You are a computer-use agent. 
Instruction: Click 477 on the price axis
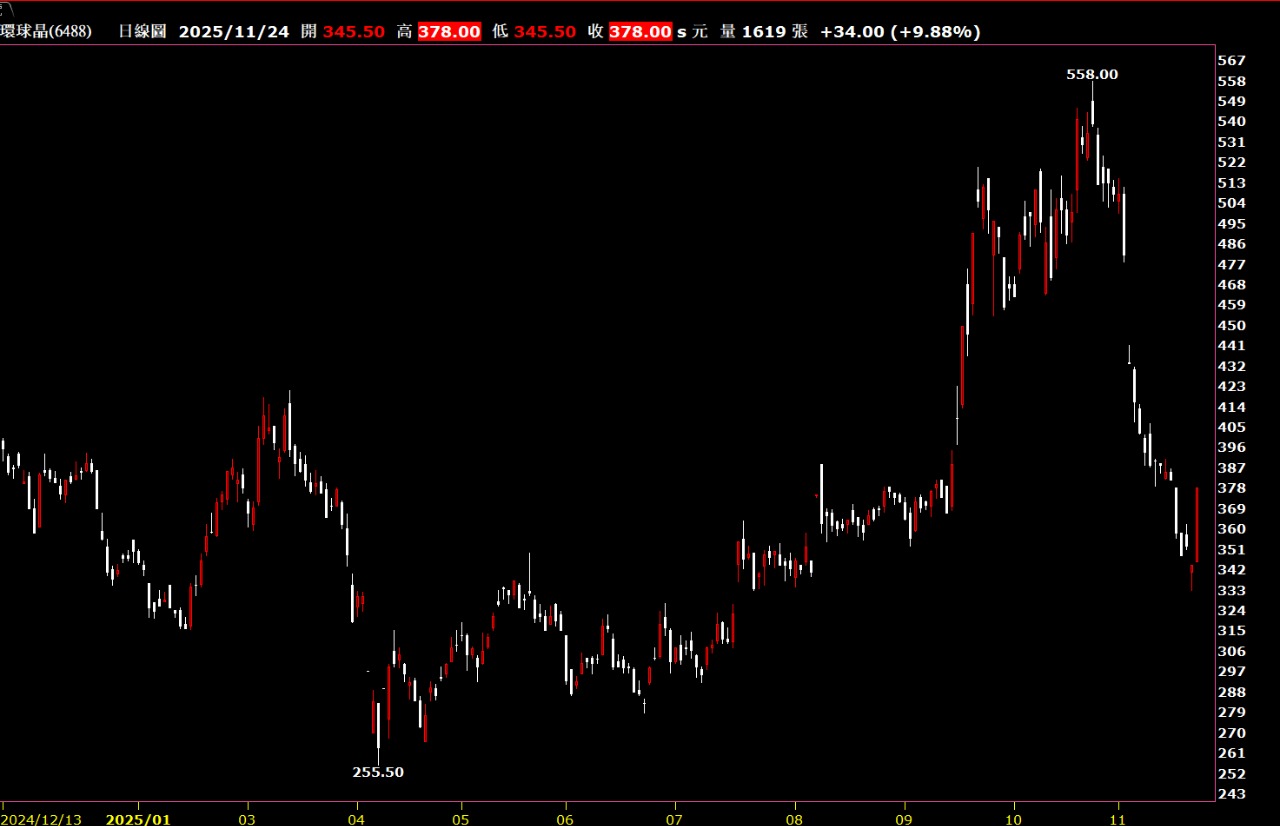coord(1232,264)
